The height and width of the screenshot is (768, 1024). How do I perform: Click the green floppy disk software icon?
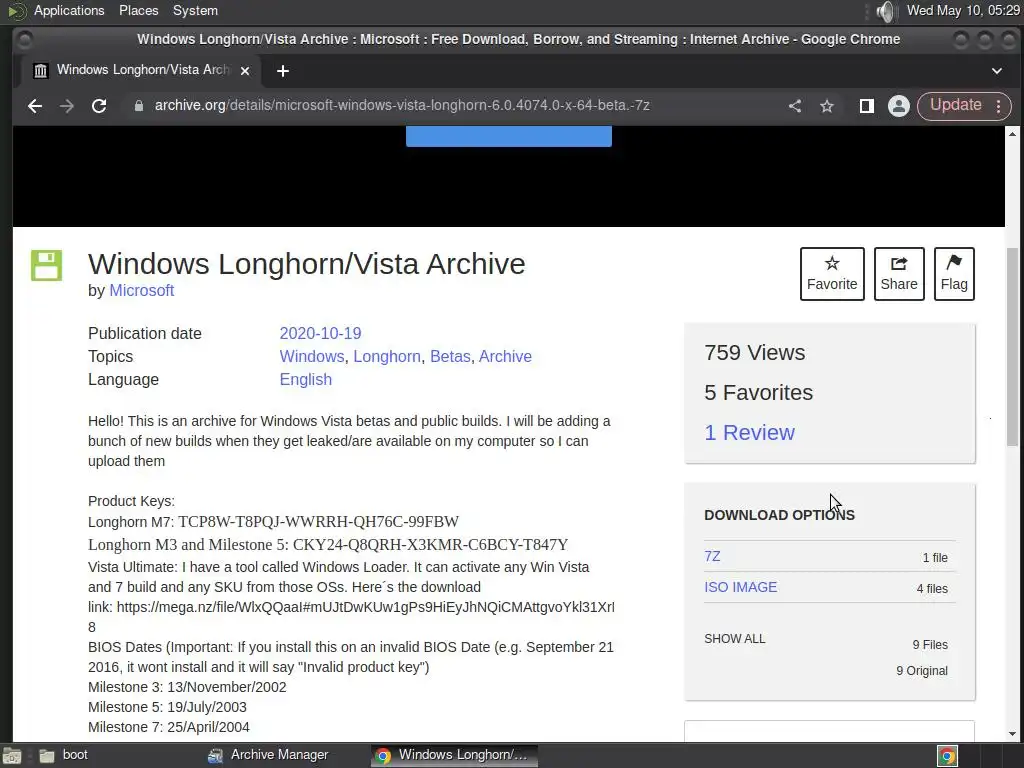(46, 265)
